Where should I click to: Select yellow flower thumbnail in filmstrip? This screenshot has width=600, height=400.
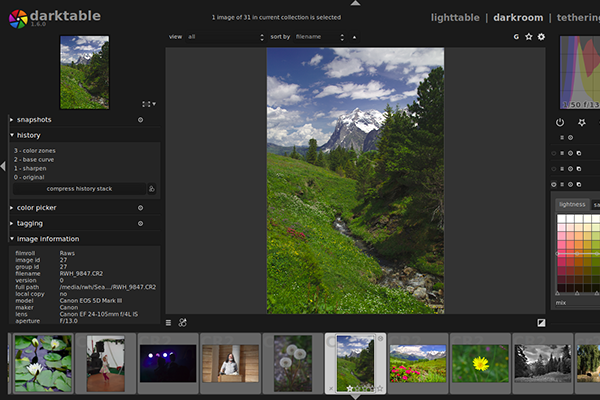coord(479,363)
